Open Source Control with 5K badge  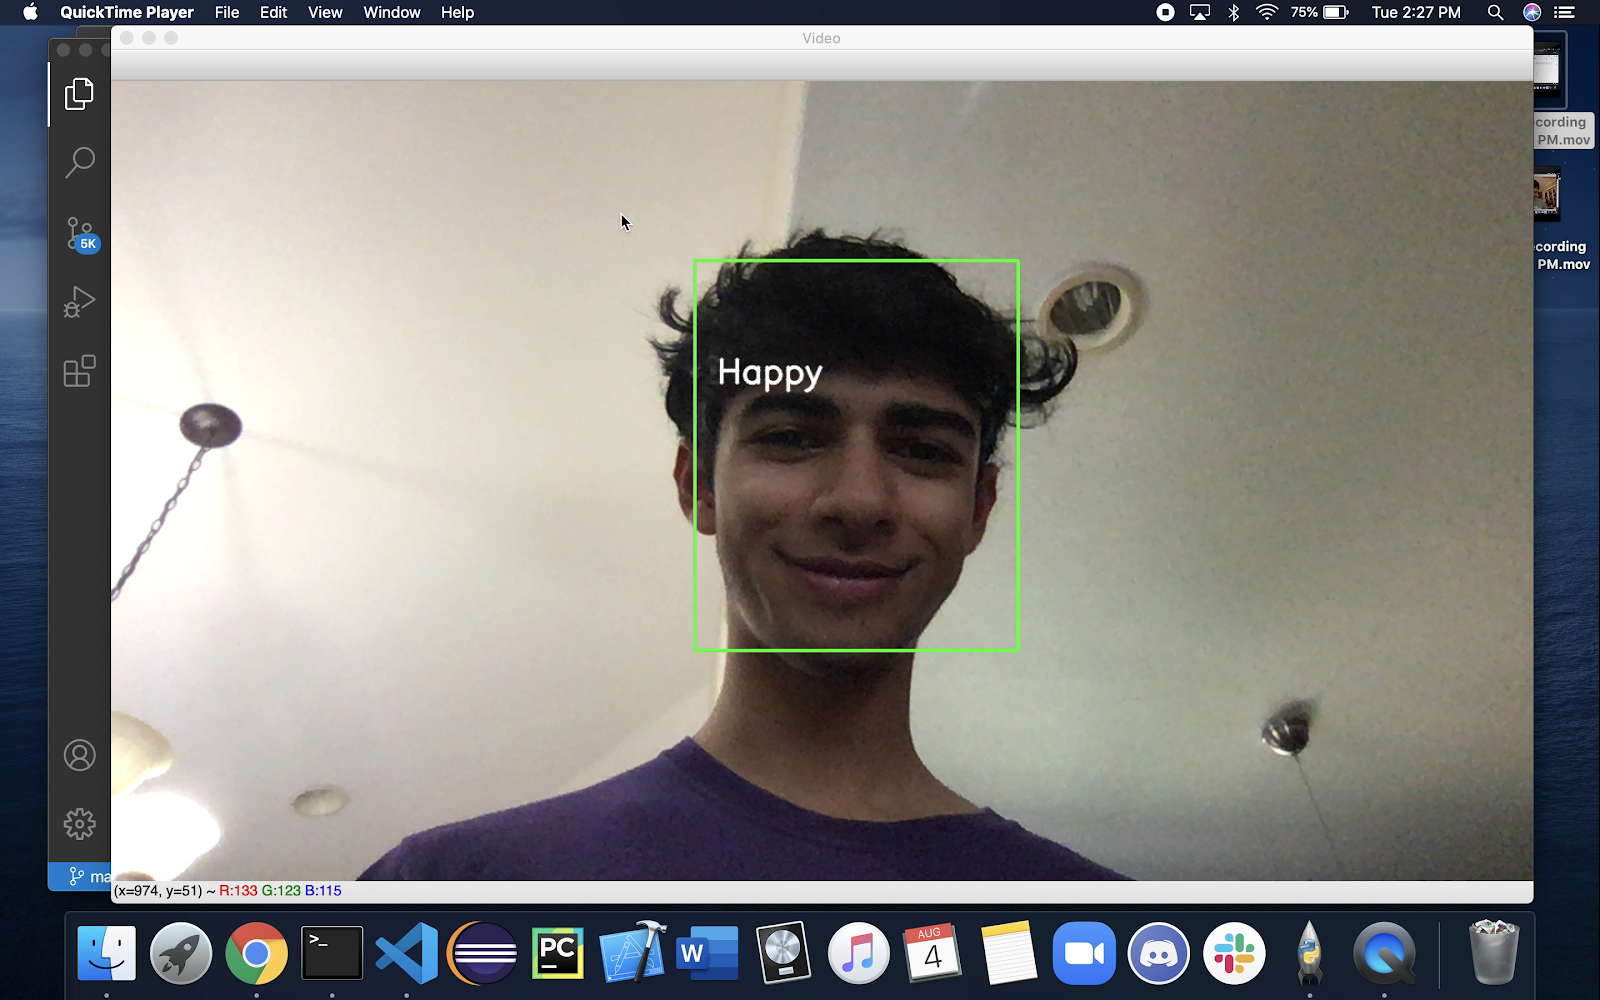coord(80,233)
